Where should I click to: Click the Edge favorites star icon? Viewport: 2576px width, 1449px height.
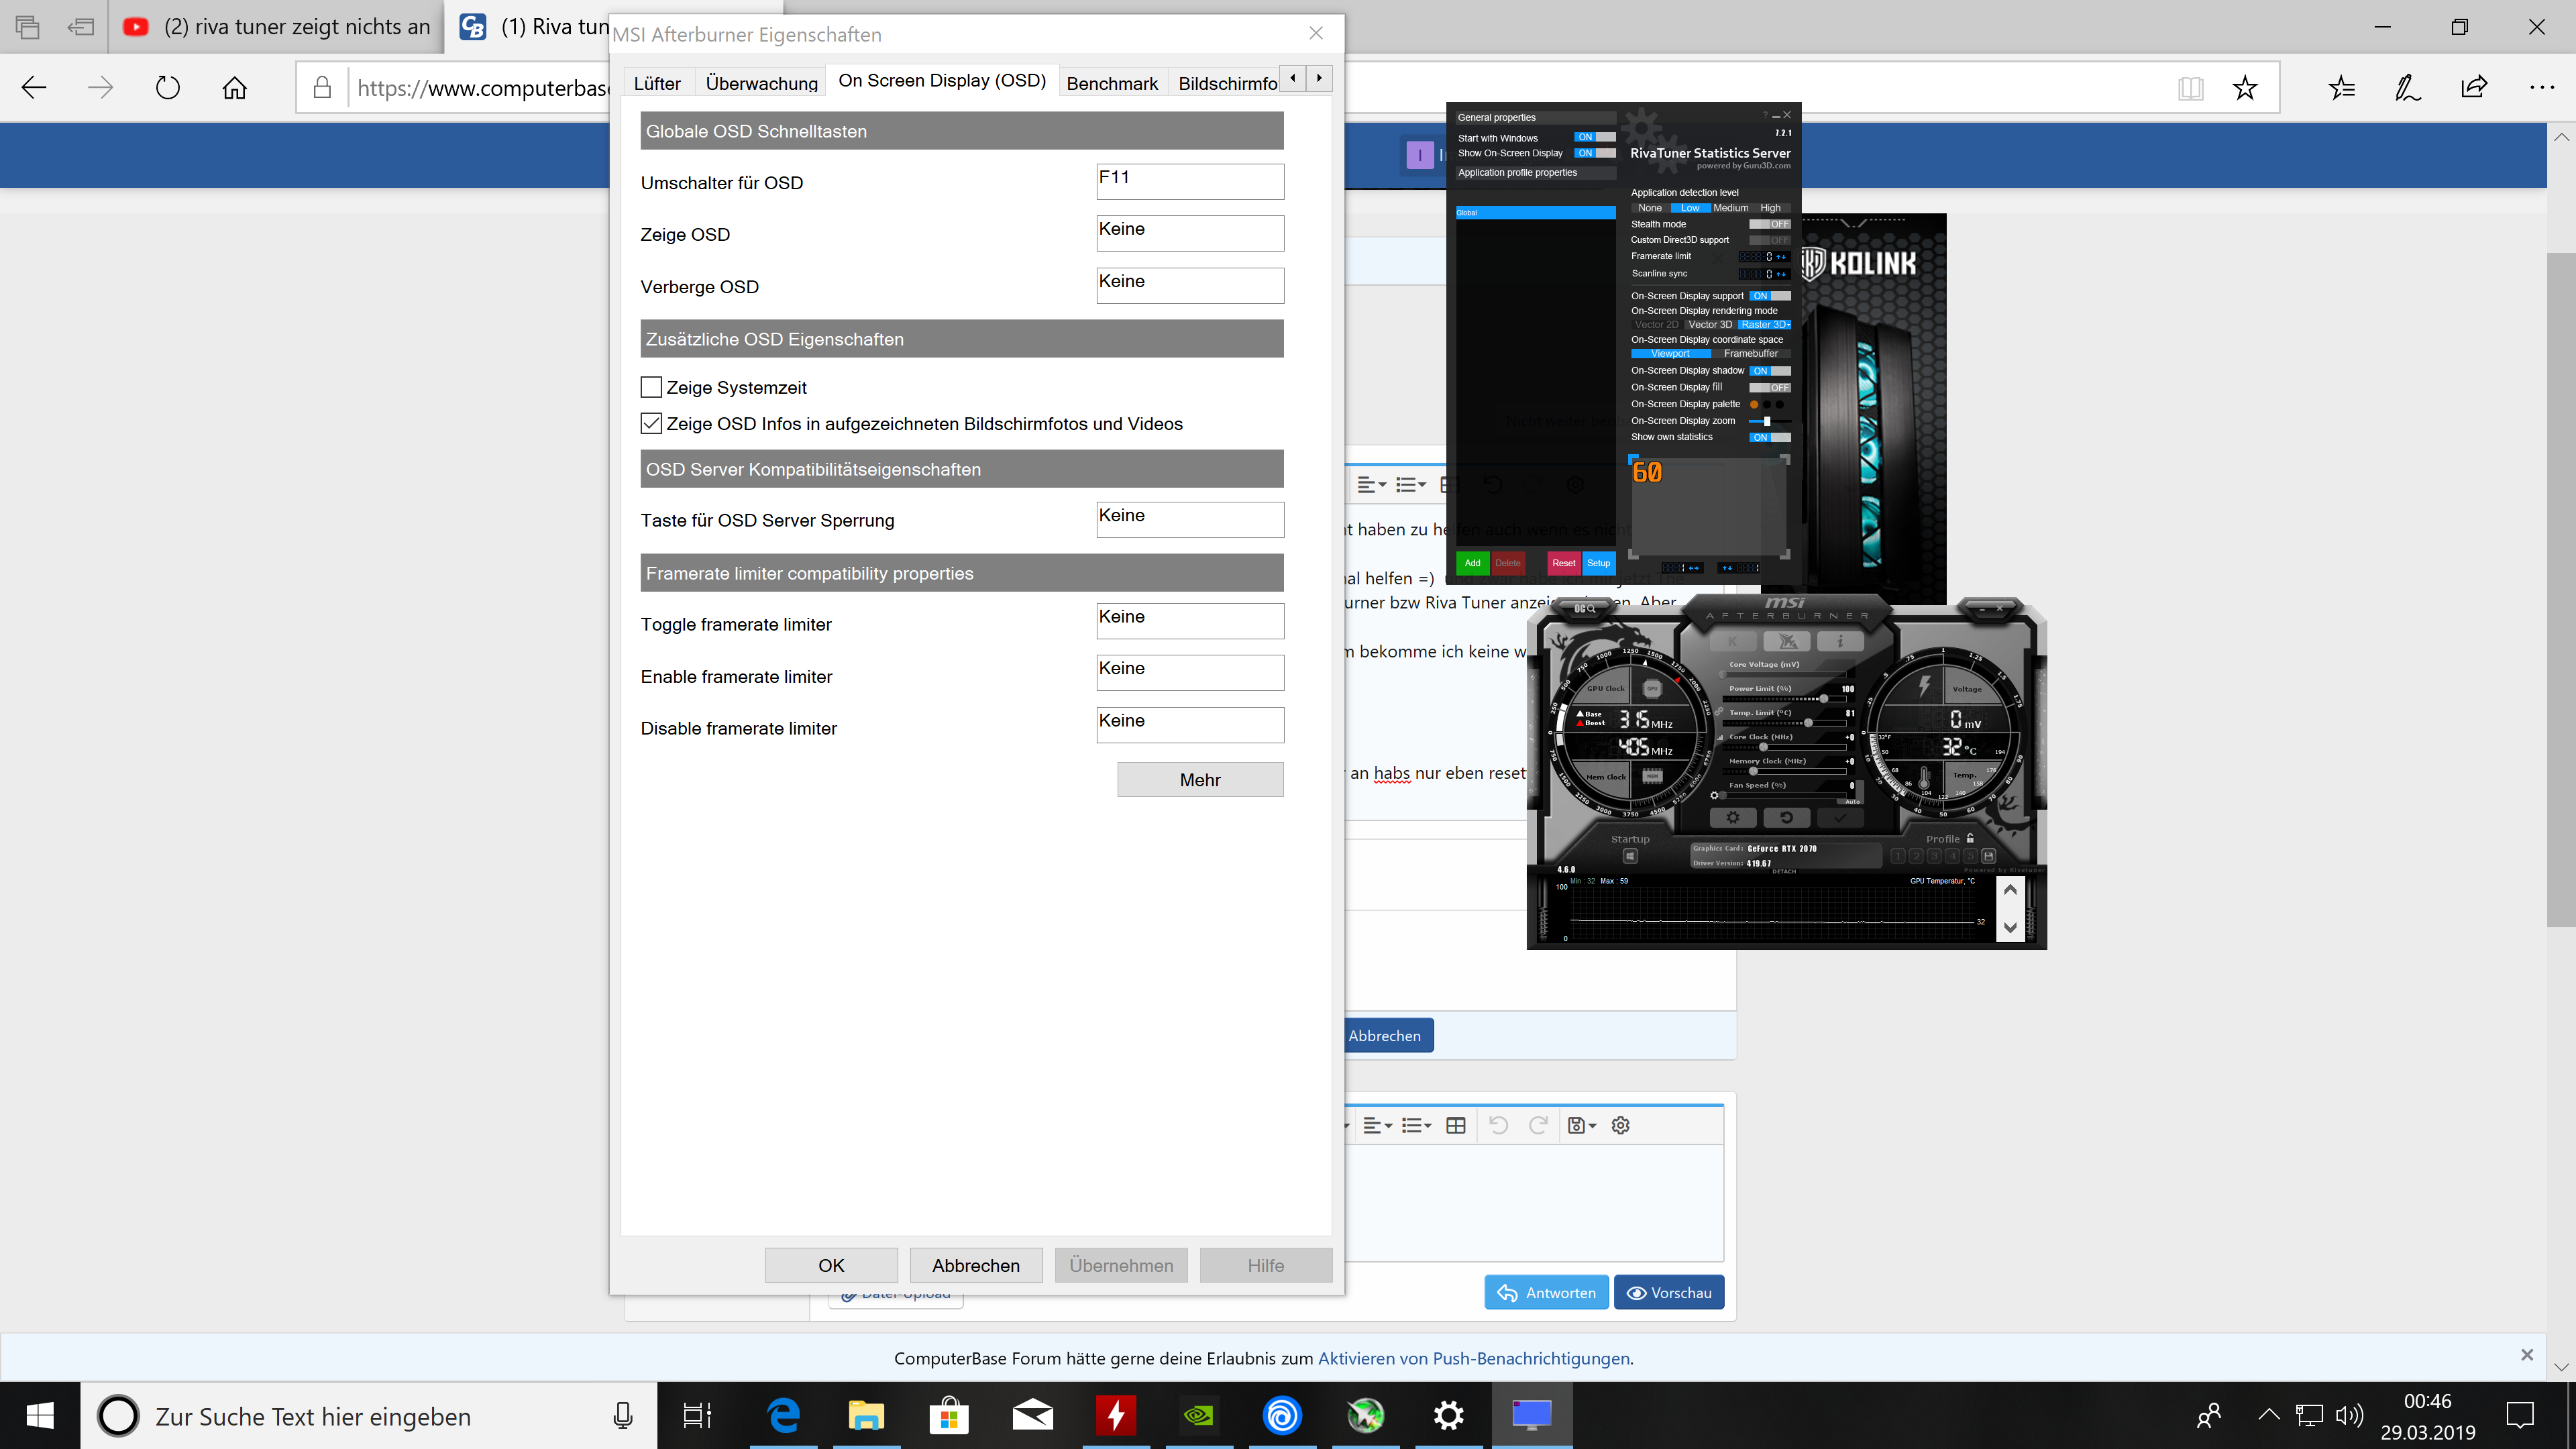coord(2244,88)
